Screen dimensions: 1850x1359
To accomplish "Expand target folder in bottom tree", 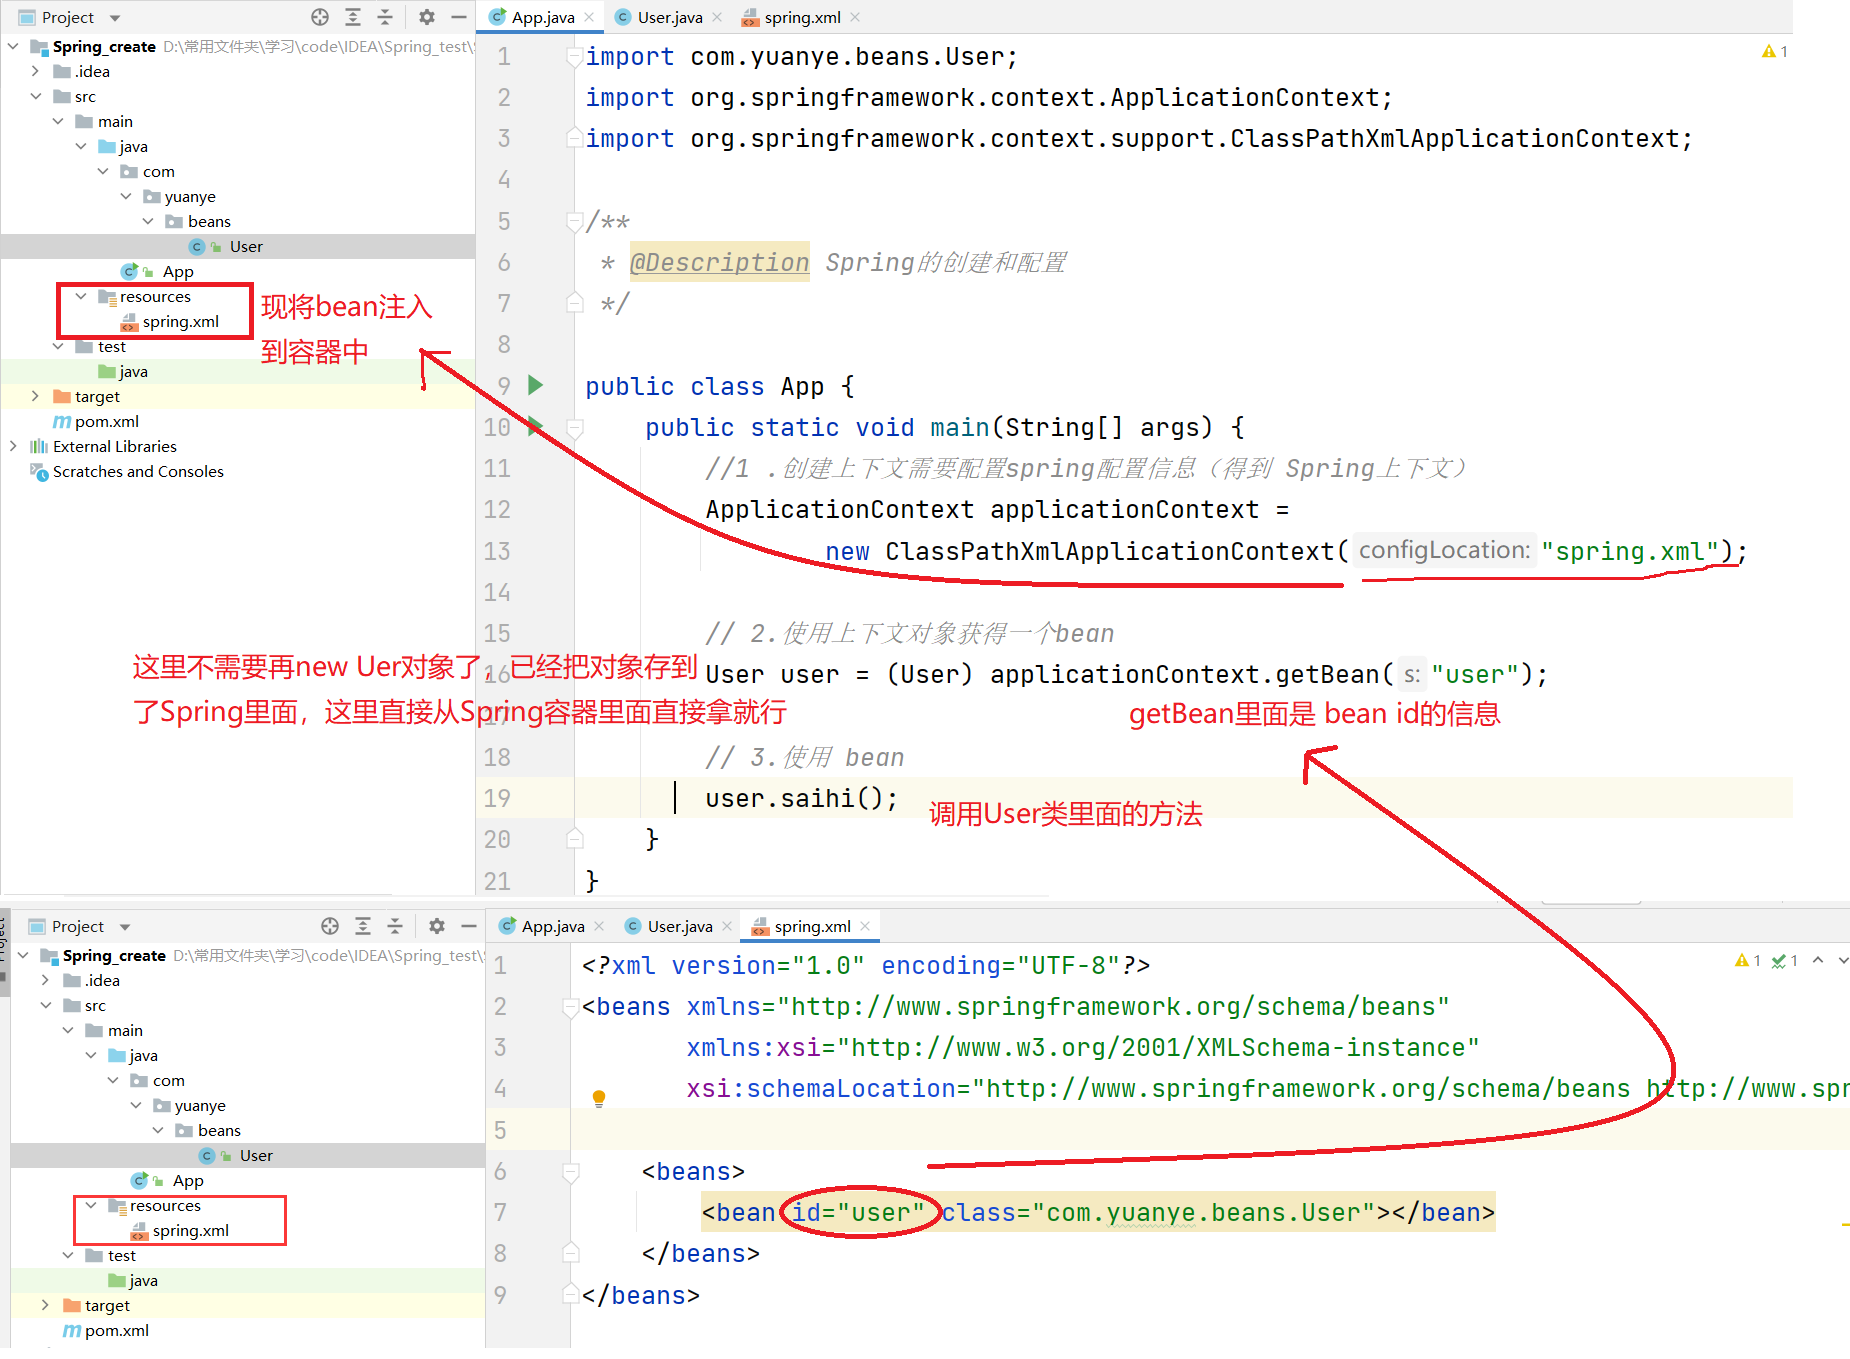I will tap(45, 1305).
